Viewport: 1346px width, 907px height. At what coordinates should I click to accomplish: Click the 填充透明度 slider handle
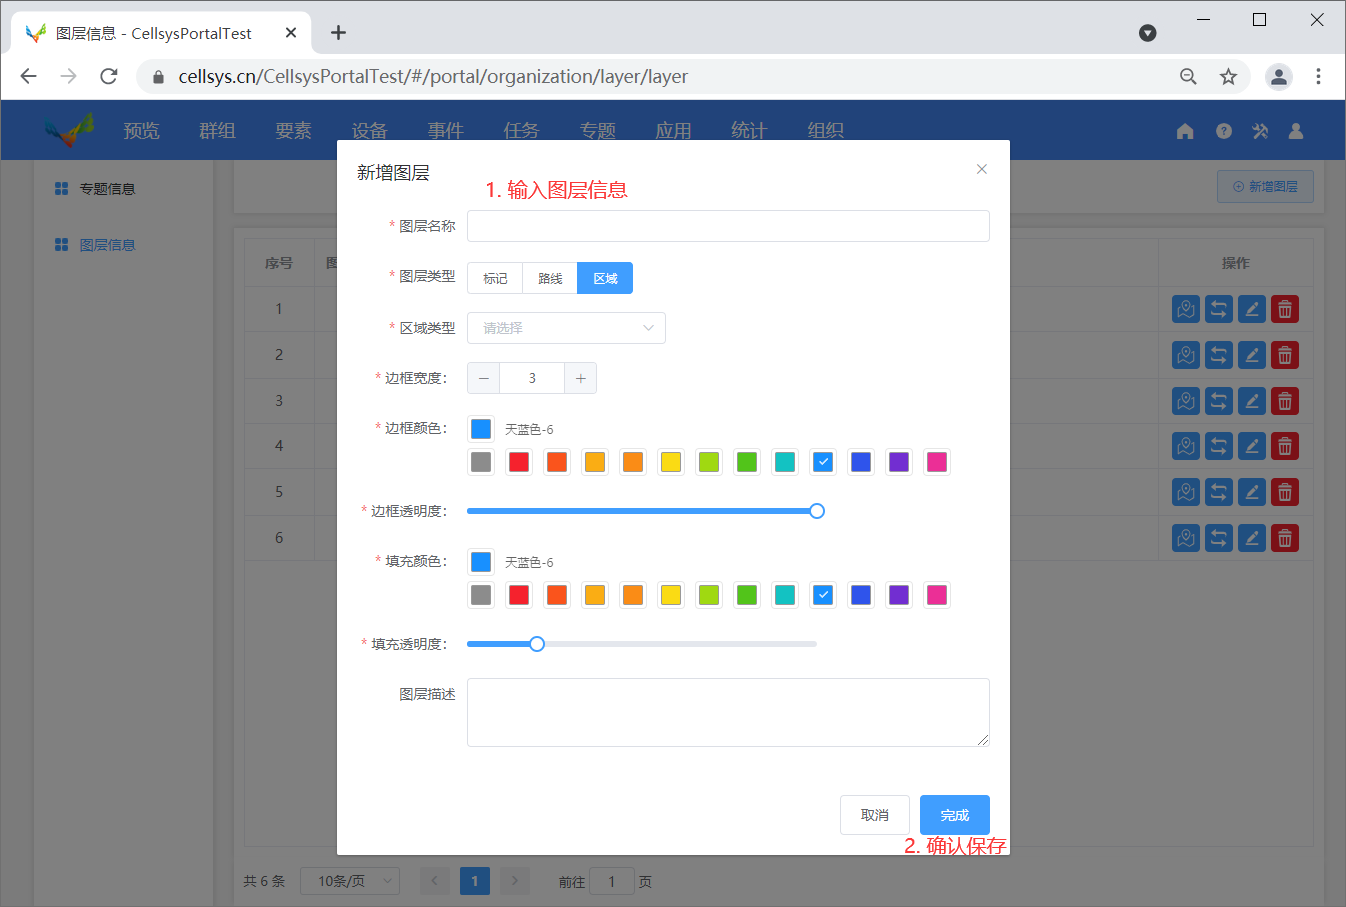click(537, 644)
